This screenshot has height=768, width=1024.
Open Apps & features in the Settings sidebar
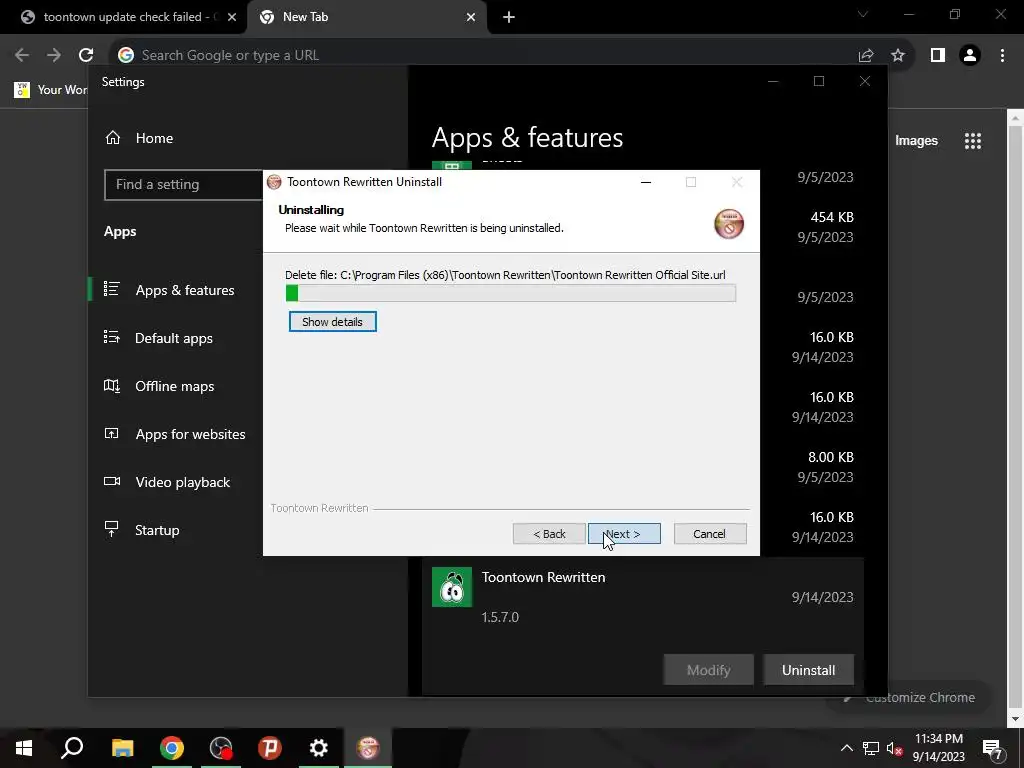[185, 290]
